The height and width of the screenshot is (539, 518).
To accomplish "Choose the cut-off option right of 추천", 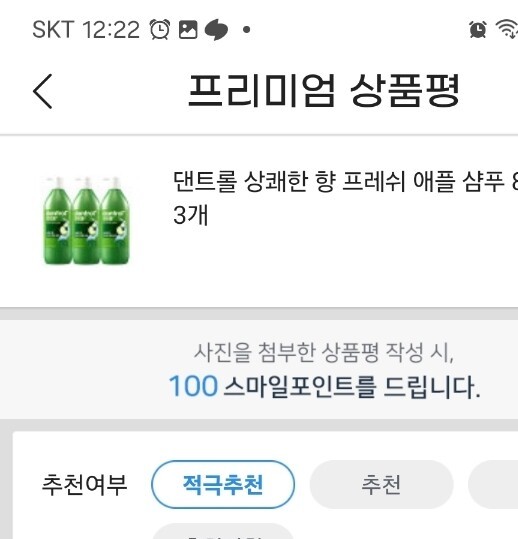I will pos(493,484).
